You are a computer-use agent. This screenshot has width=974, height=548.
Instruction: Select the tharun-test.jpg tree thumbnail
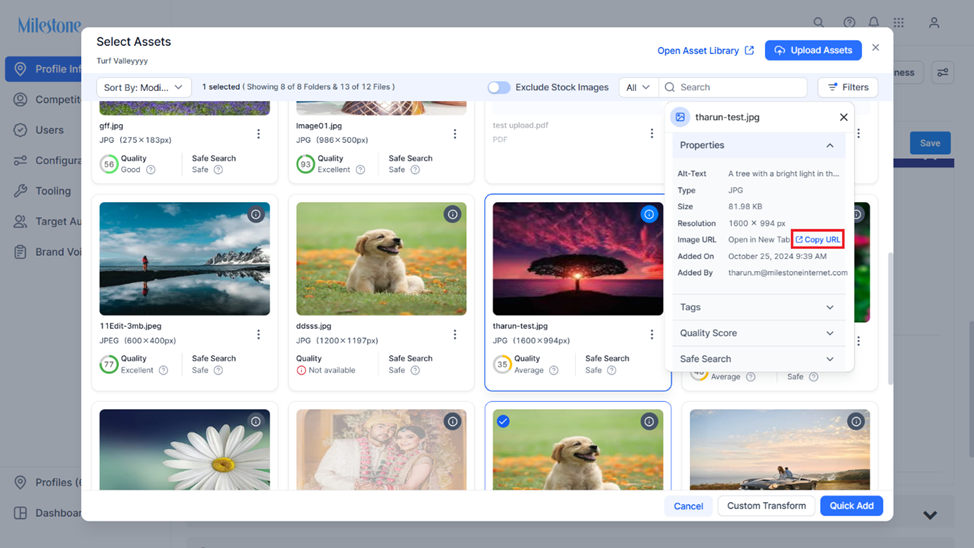click(578, 258)
